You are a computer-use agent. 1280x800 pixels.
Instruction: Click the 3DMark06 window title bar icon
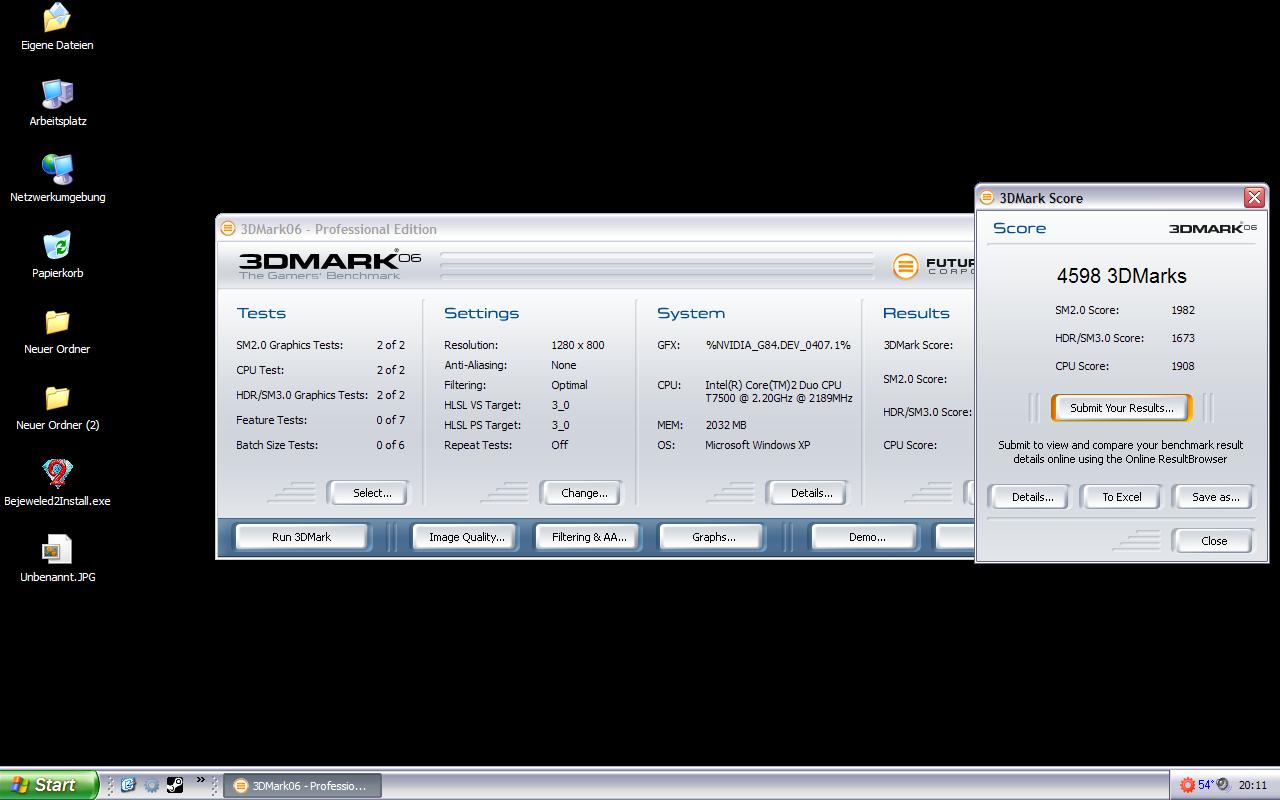228,229
